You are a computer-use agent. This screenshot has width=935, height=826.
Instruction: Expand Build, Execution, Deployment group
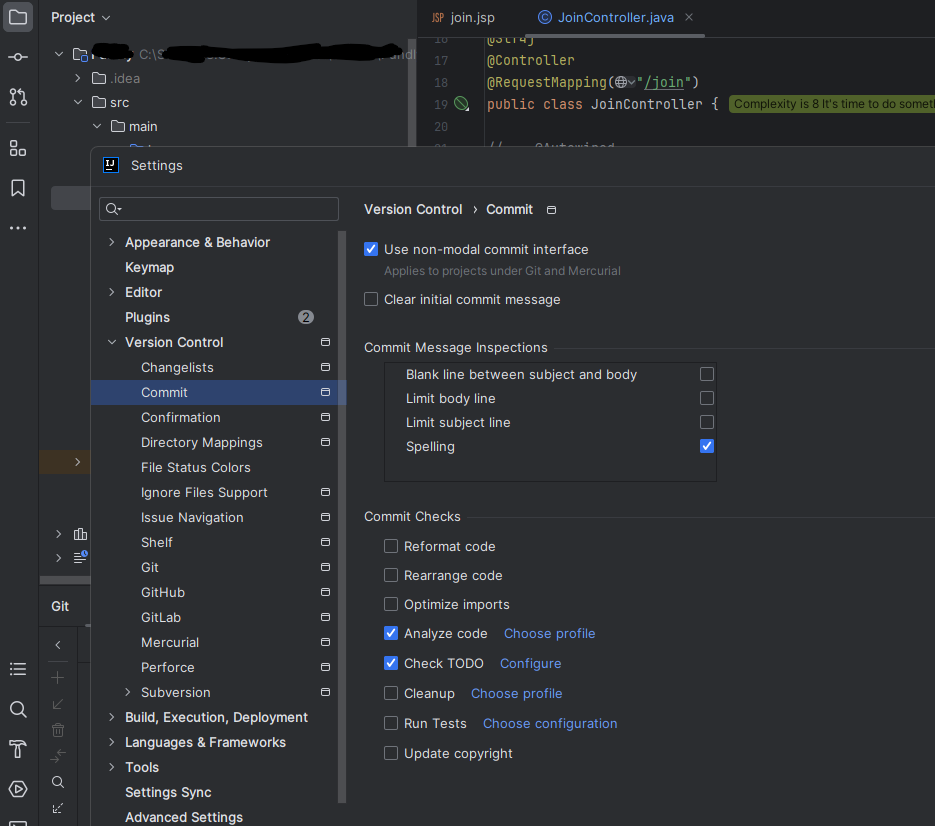pyautogui.click(x=112, y=717)
